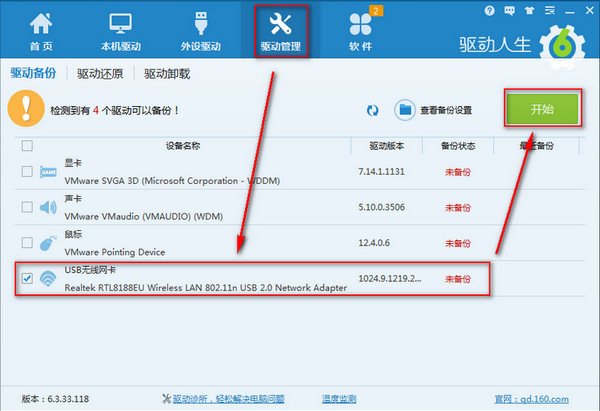
Task: Click the home house icon
Action: 41,24
